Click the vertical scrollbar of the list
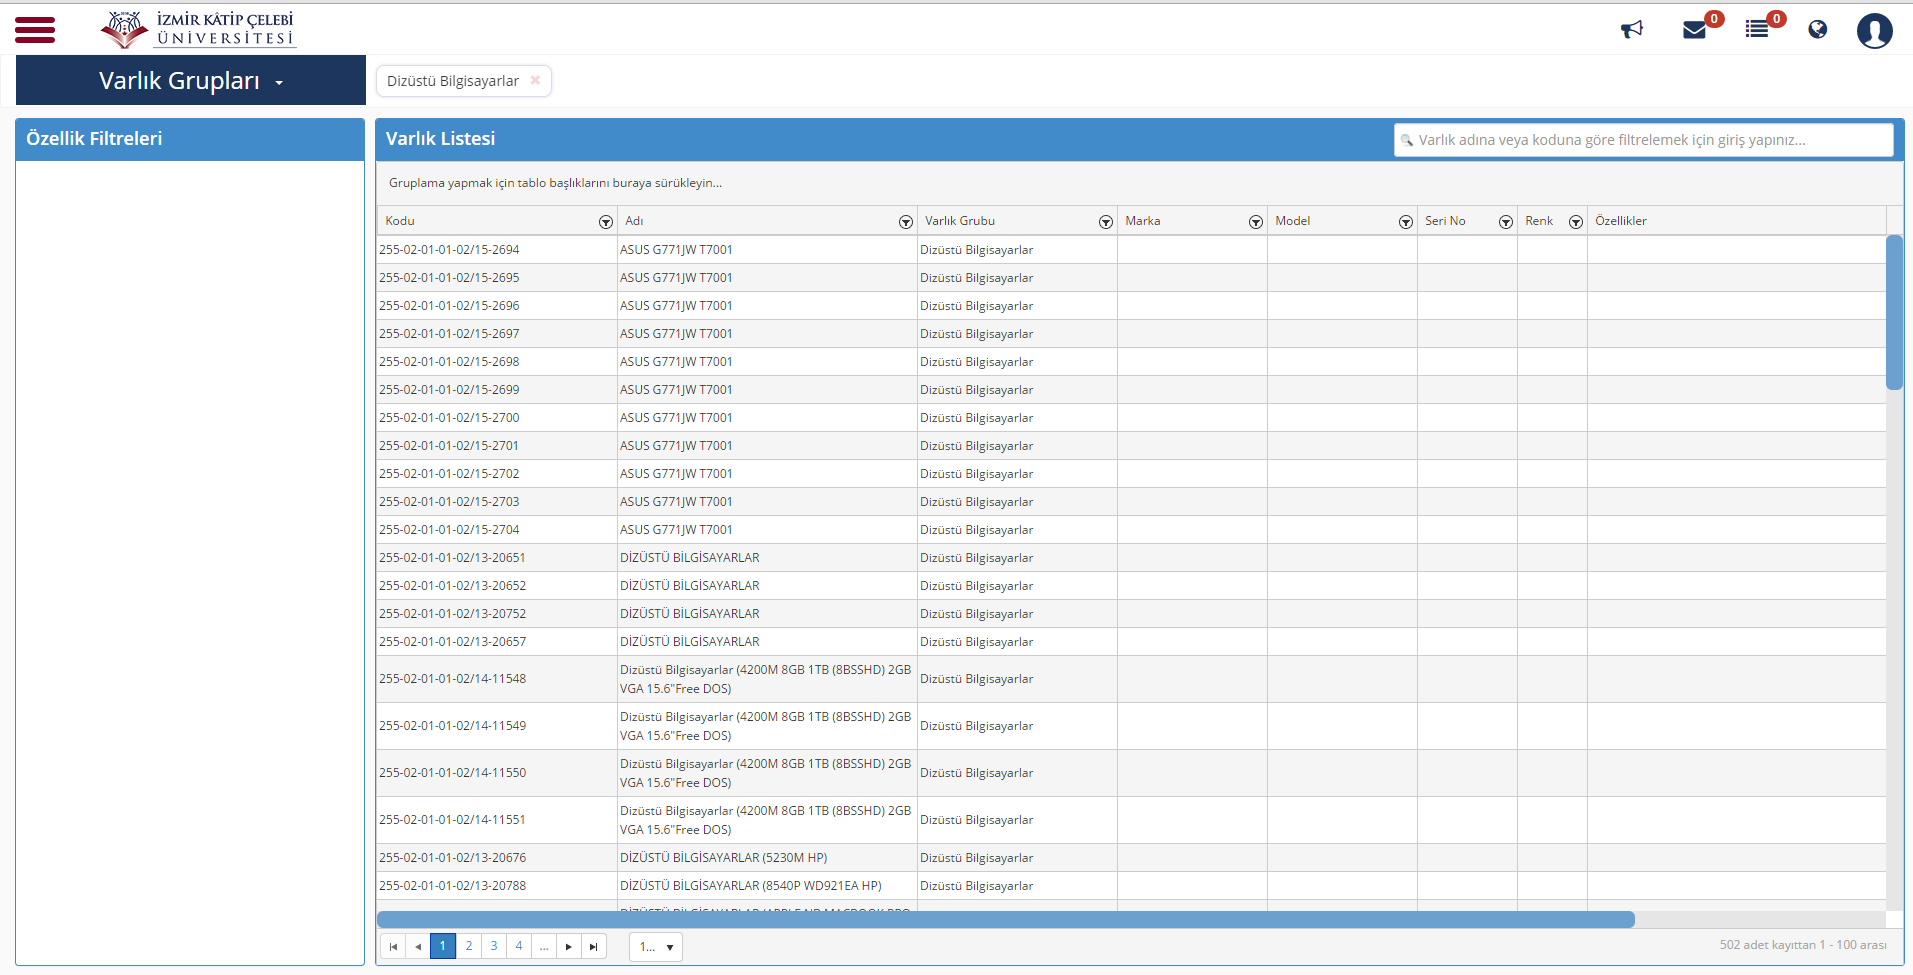 [x=1894, y=312]
